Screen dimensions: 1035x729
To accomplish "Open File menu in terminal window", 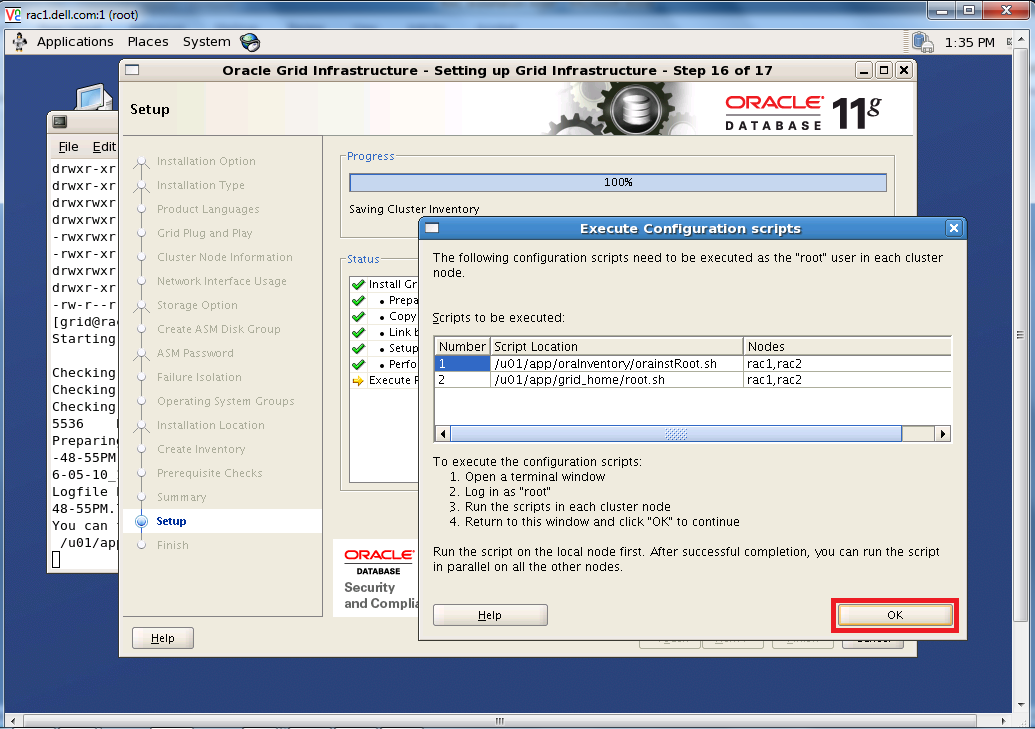I will pyautogui.click(x=68, y=147).
